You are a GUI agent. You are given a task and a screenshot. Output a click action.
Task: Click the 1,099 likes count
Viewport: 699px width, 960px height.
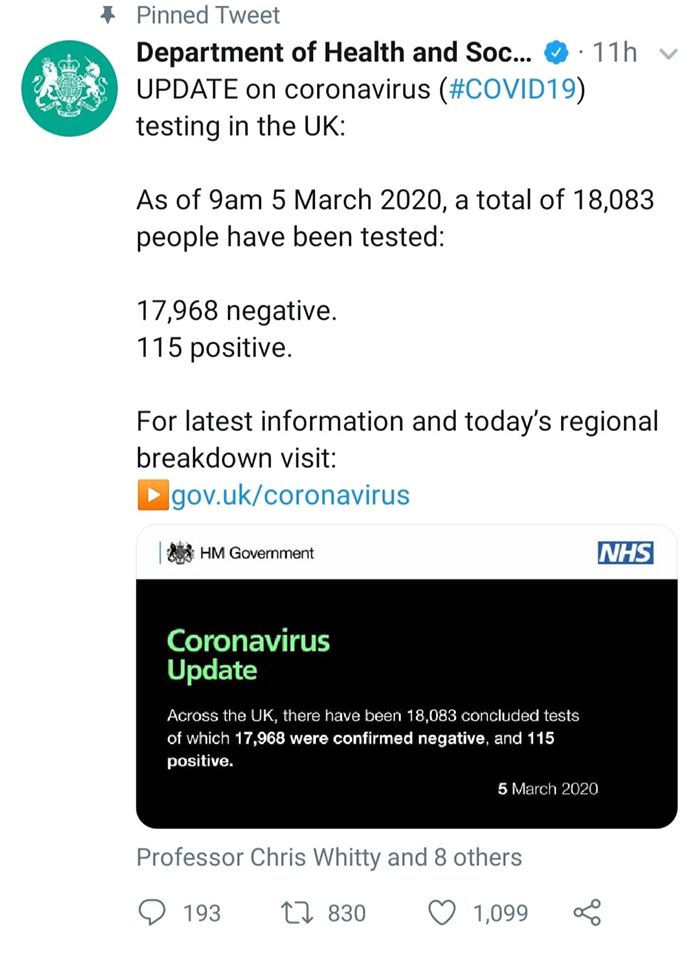[500, 913]
